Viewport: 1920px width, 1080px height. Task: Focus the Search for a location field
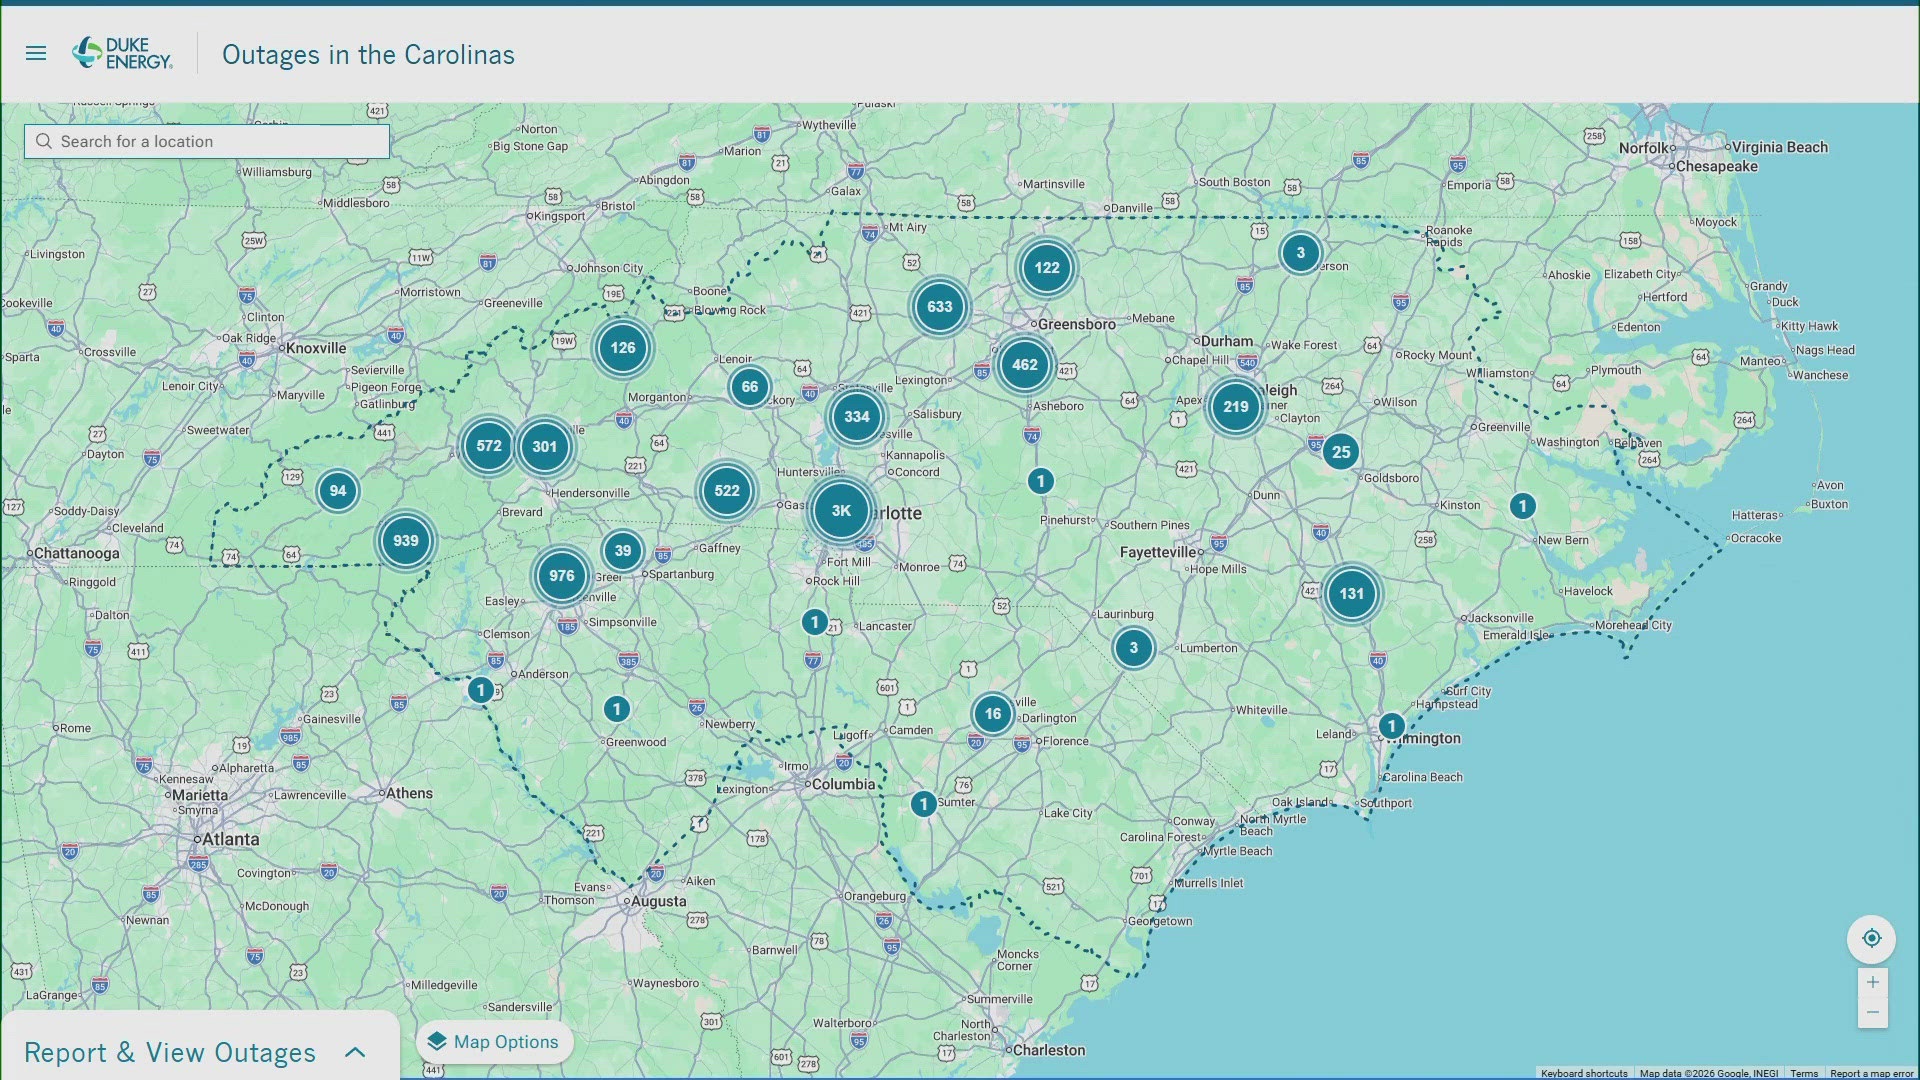pyautogui.click(x=207, y=141)
